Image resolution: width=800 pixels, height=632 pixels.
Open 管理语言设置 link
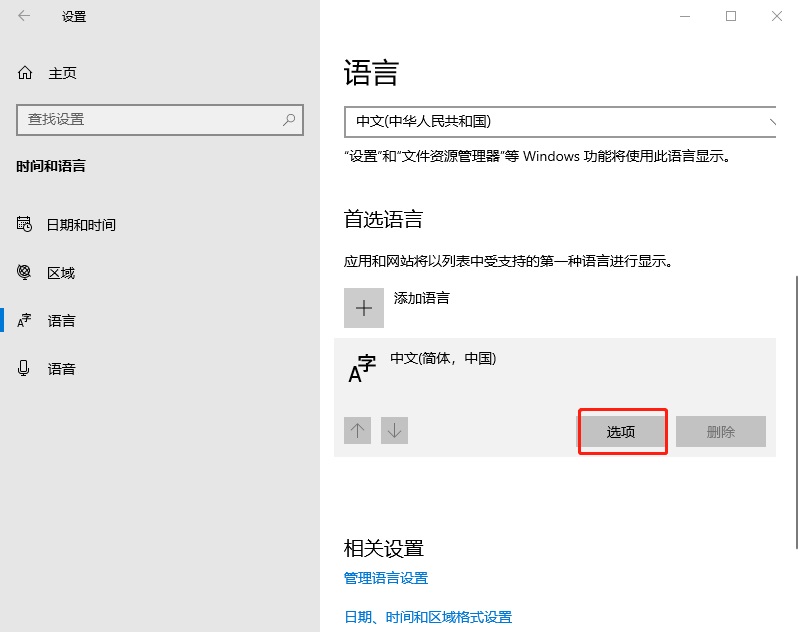[x=386, y=578]
